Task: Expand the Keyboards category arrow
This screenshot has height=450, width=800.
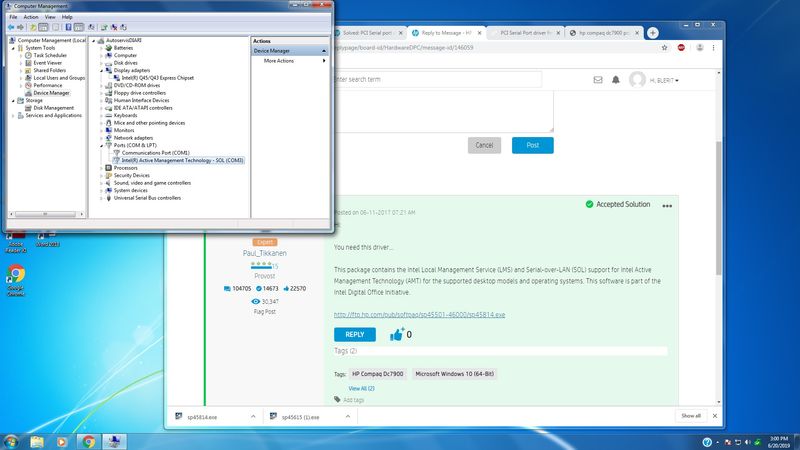Action: pos(102,115)
